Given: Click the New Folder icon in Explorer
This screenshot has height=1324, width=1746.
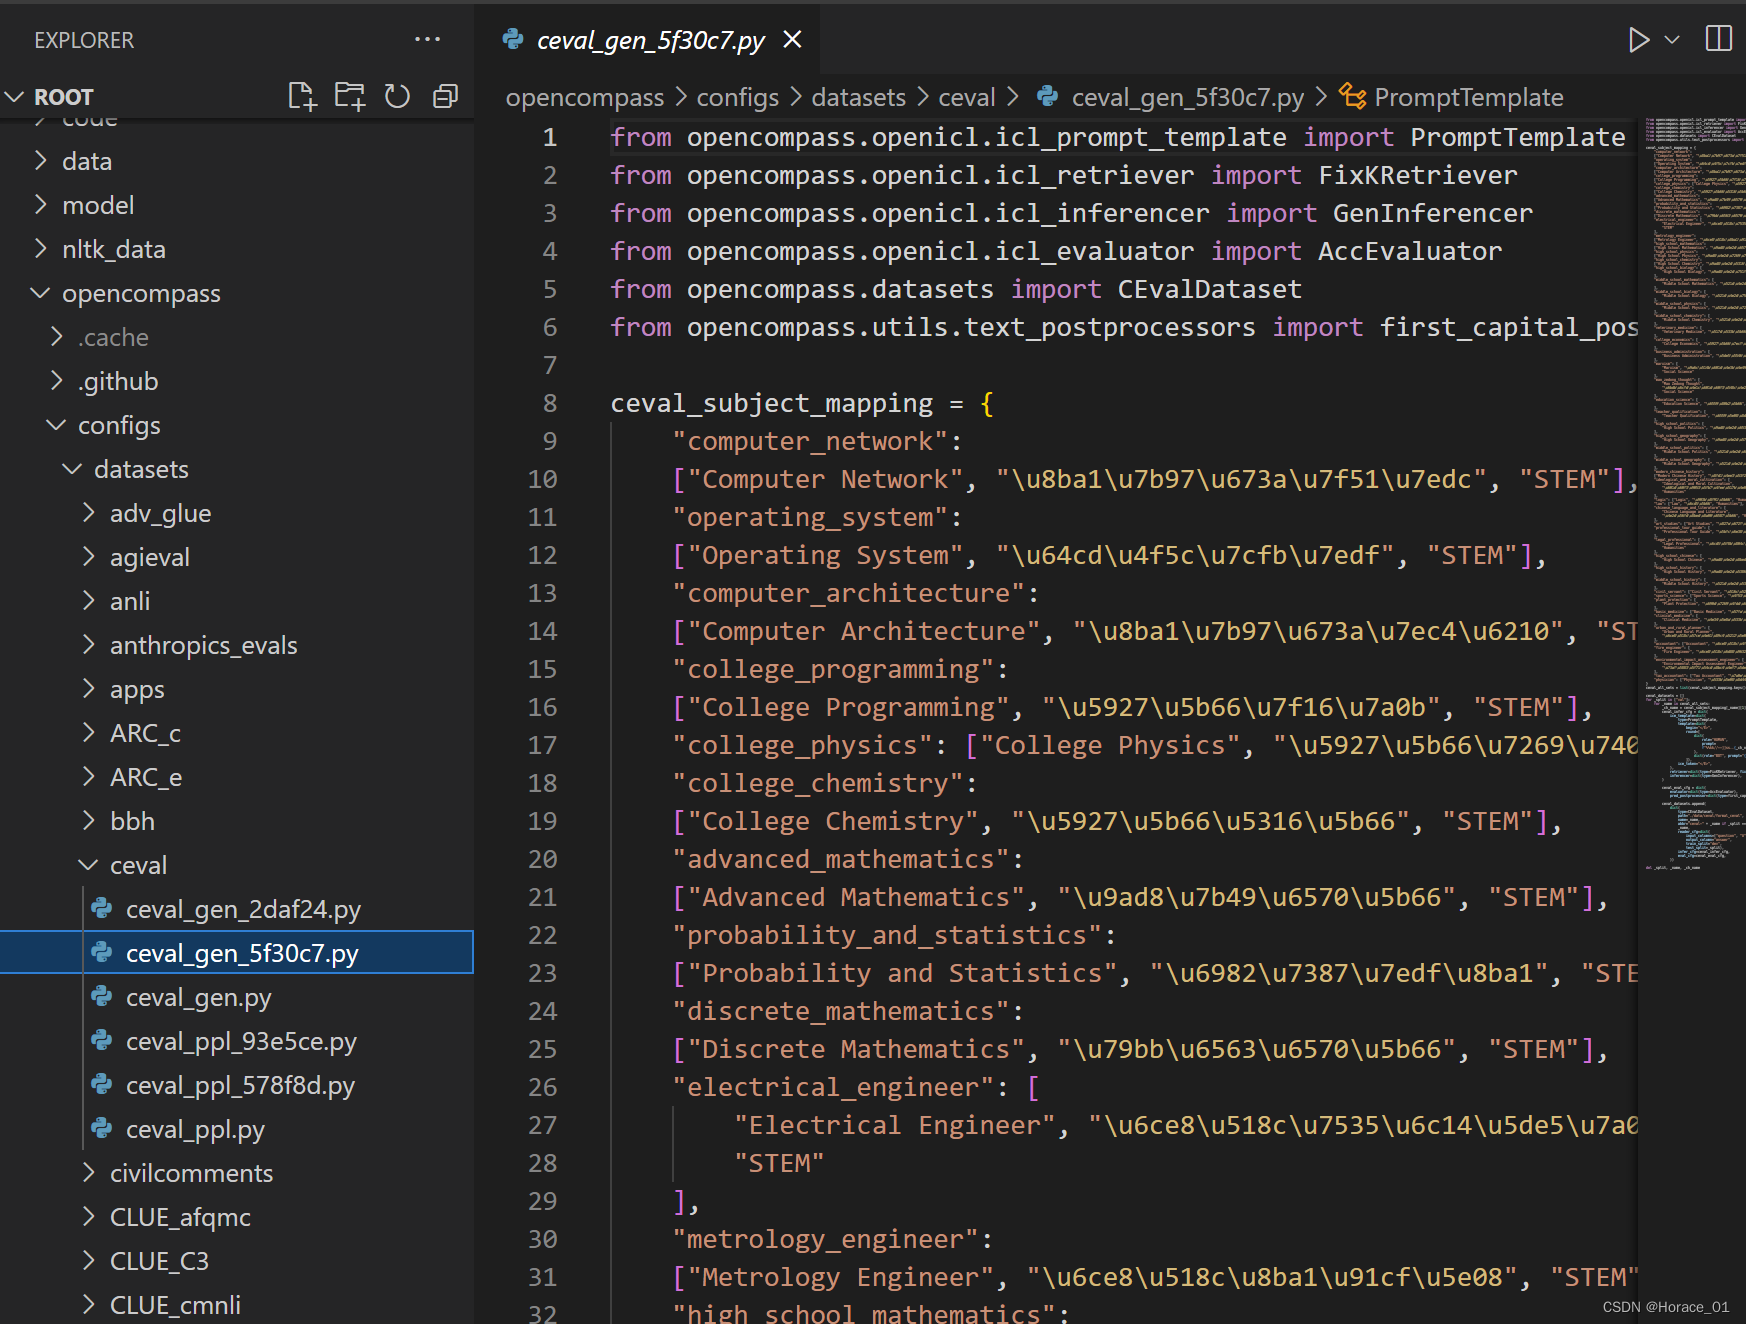Looking at the screenshot, I should [349, 96].
